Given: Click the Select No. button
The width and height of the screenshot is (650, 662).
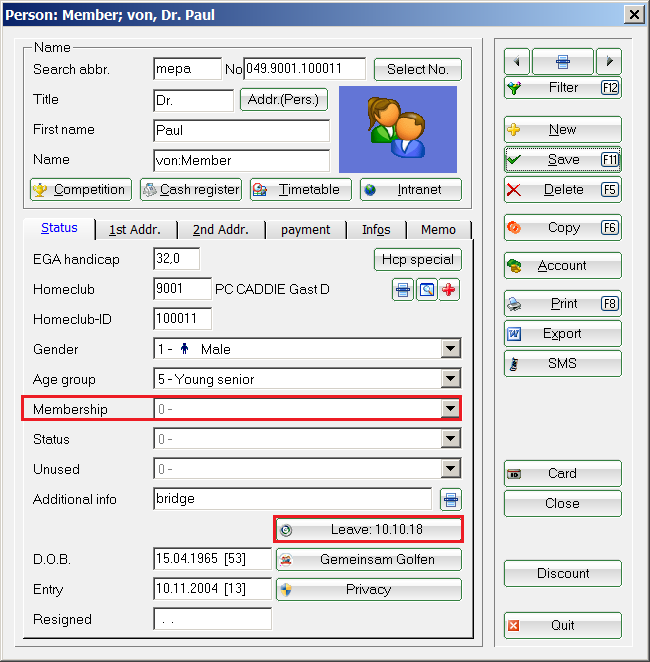Looking at the screenshot, I should [x=418, y=69].
